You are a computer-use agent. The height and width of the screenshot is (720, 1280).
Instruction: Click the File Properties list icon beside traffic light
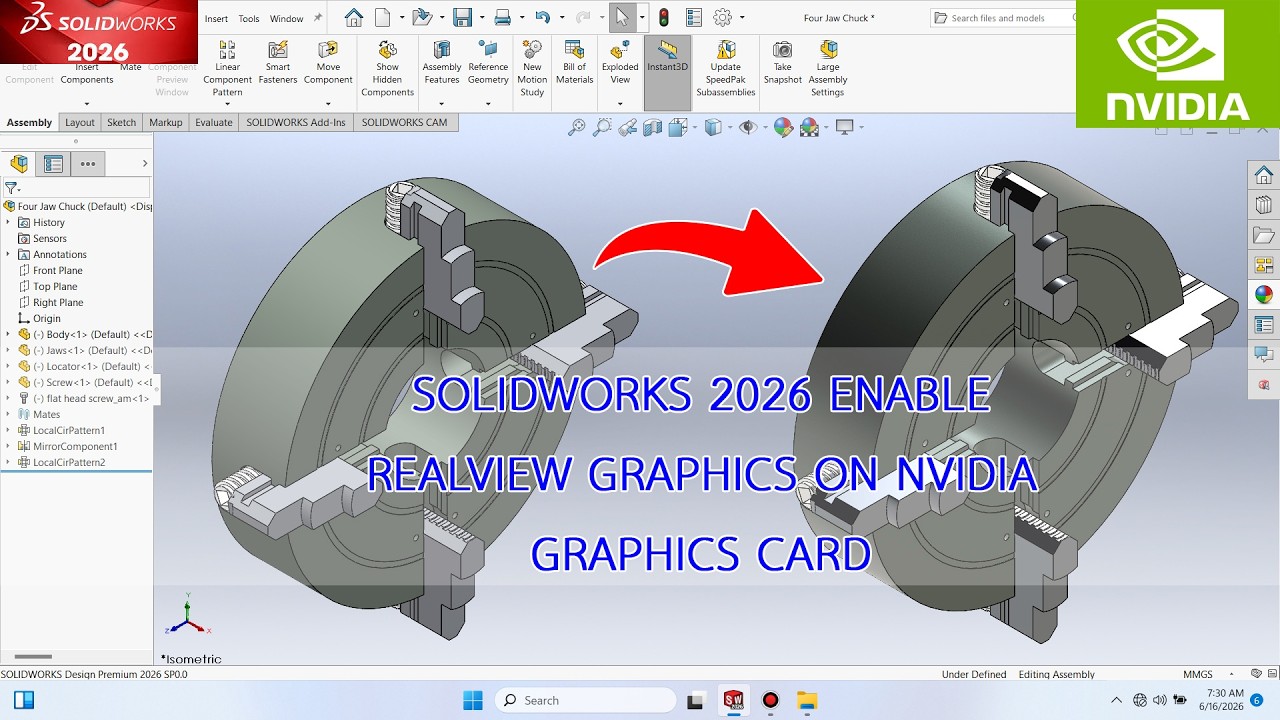click(x=693, y=17)
